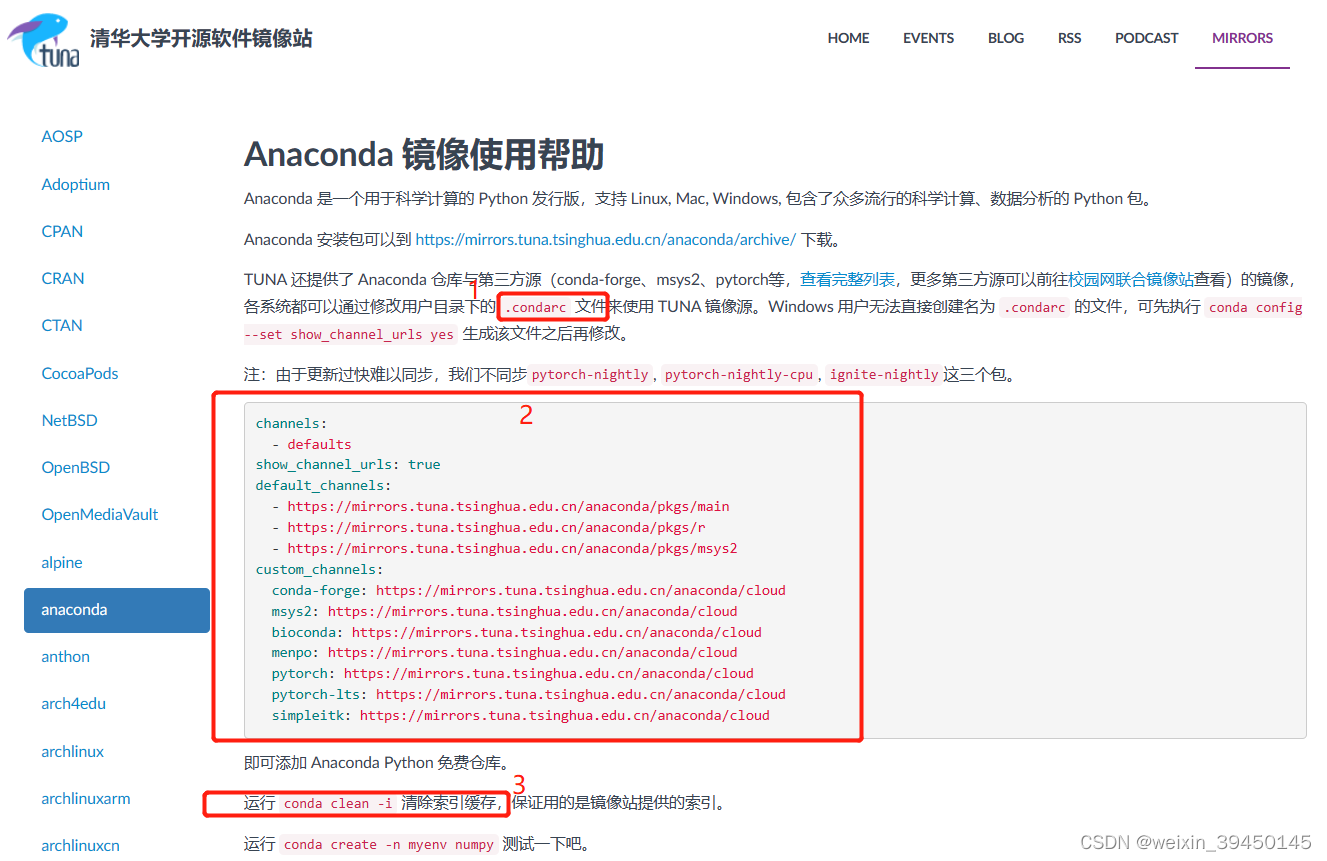Click the conda create -n myenv numpy command
This screenshot has height=861, width=1327.
pyautogui.click(x=389, y=845)
